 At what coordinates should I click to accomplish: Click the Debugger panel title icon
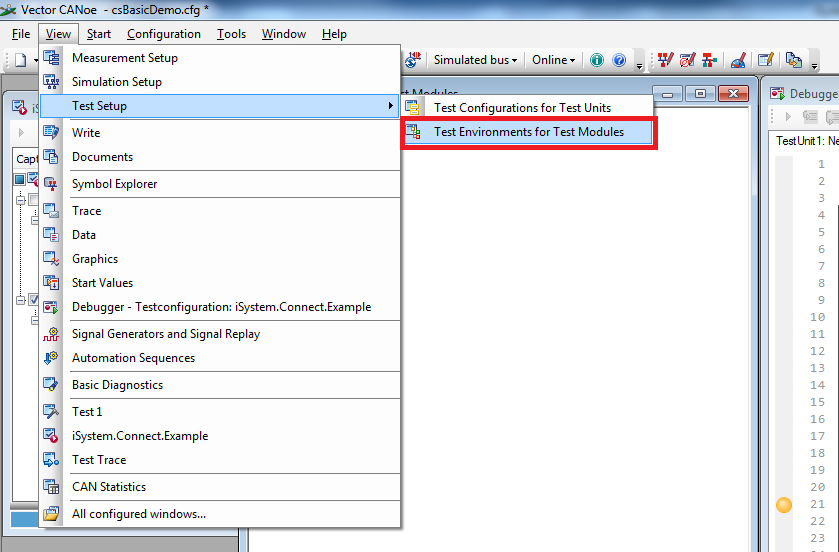pos(777,94)
